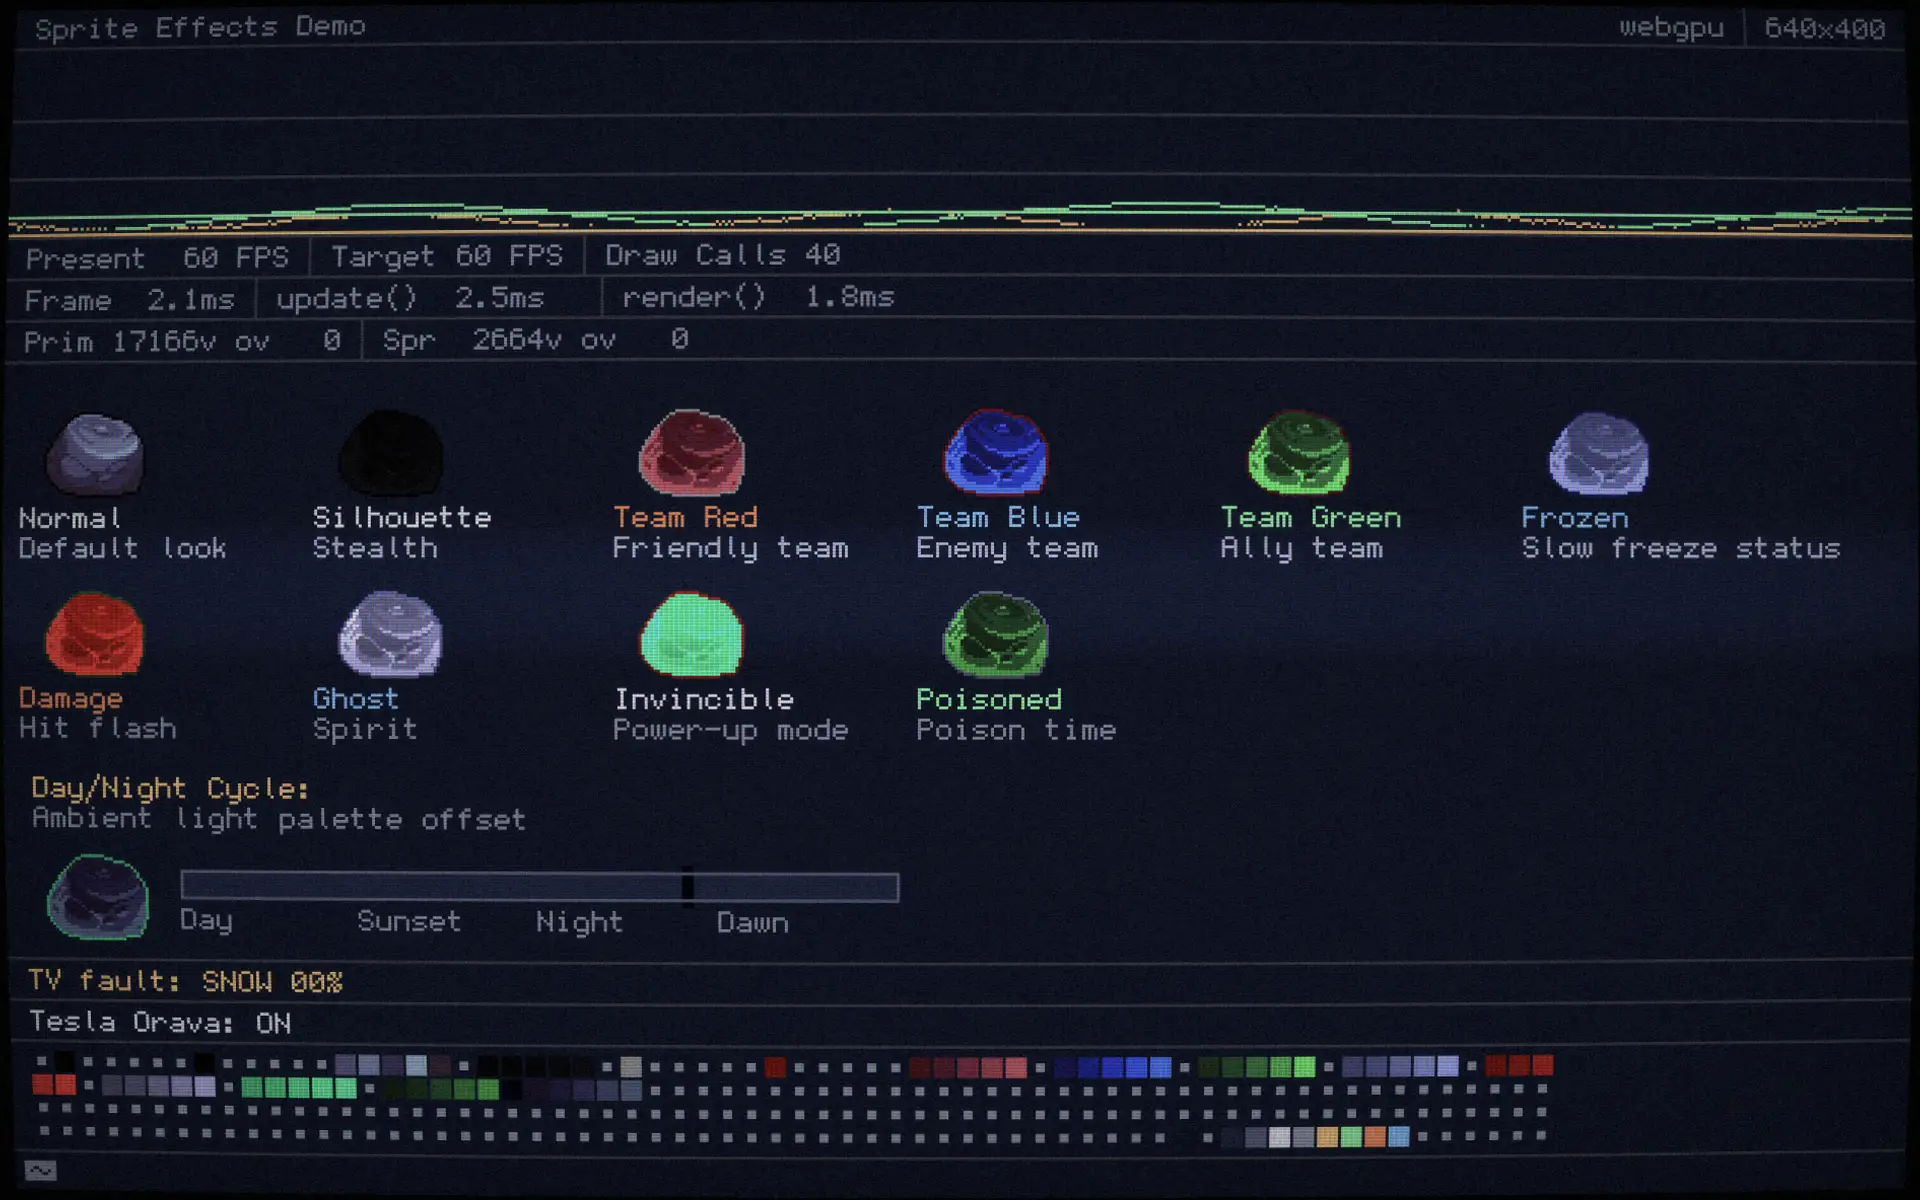
Task: Click the Dawn label under slider
Action: click(x=753, y=922)
